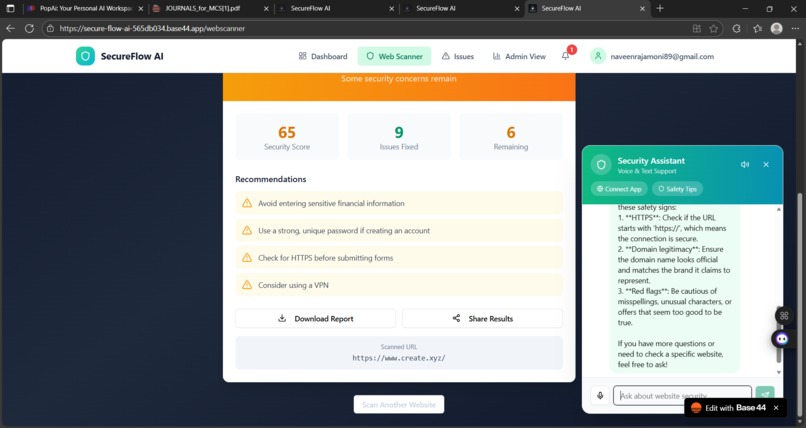Reload the current page

pos(29,29)
